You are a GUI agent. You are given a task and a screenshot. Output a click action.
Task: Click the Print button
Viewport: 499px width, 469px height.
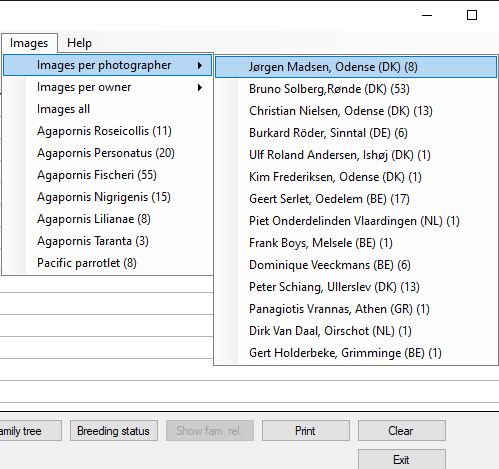tap(306, 431)
